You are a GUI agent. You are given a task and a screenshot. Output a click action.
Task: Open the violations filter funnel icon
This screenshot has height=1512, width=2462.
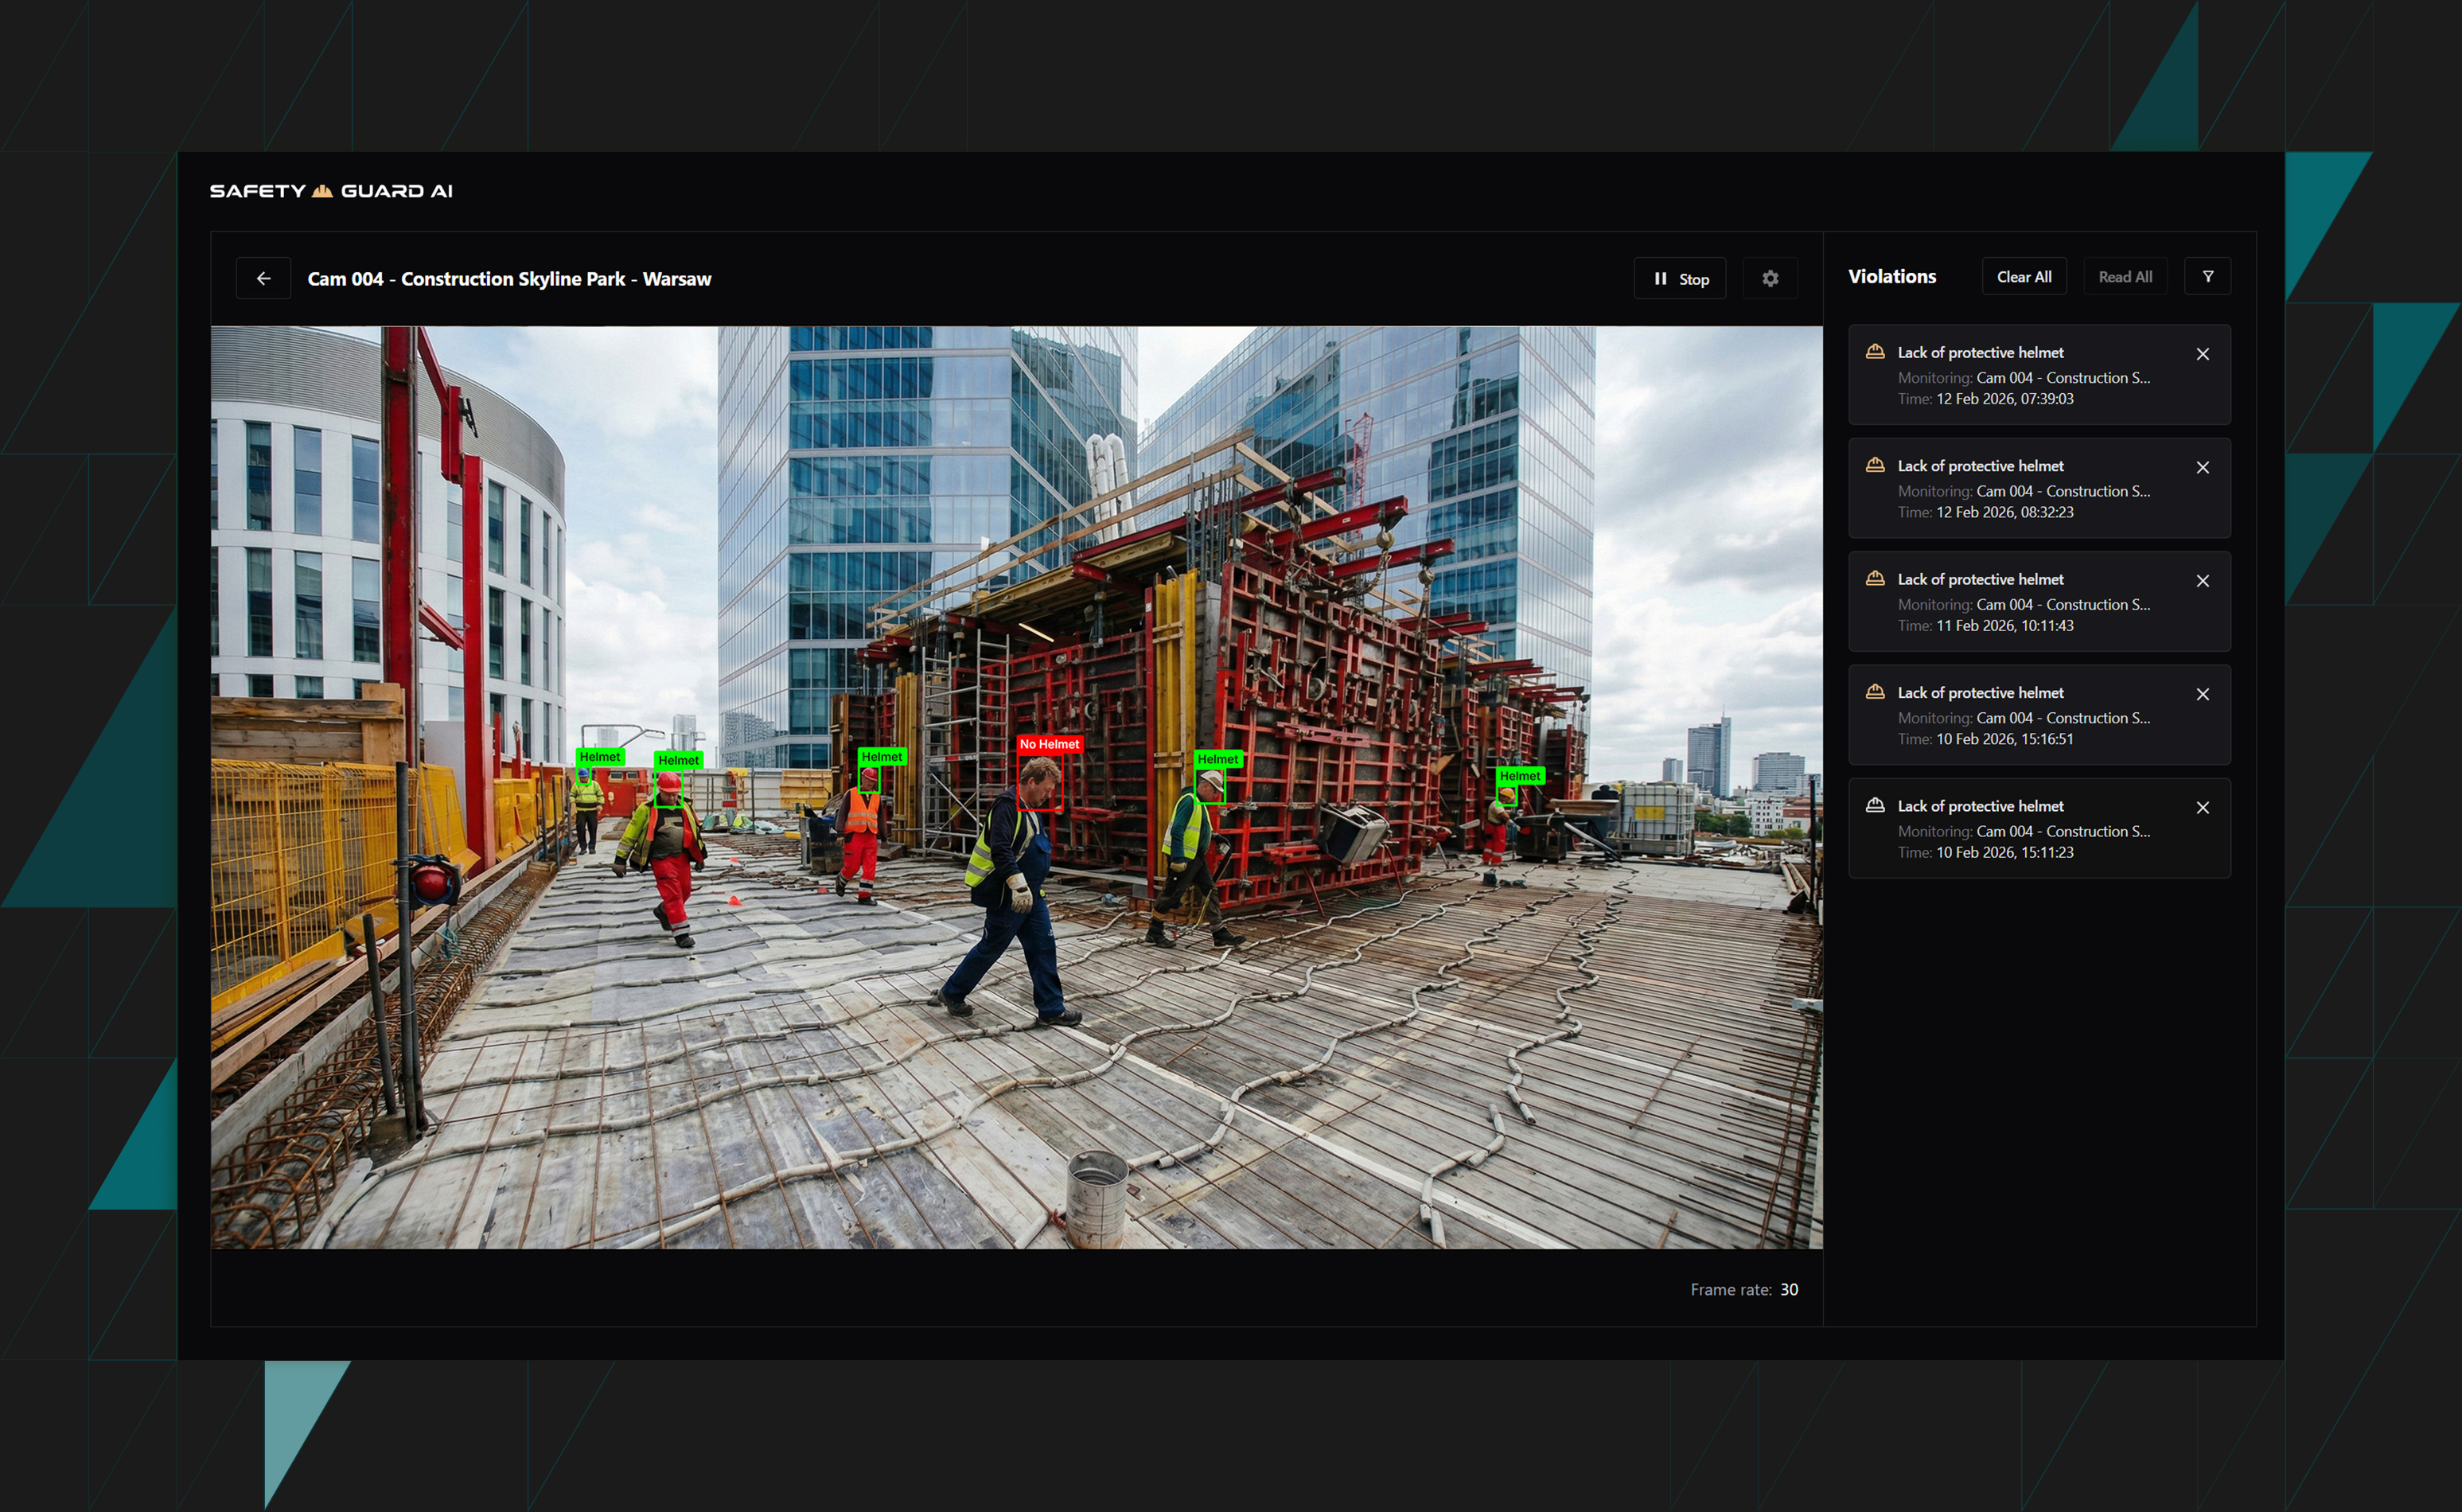2207,277
